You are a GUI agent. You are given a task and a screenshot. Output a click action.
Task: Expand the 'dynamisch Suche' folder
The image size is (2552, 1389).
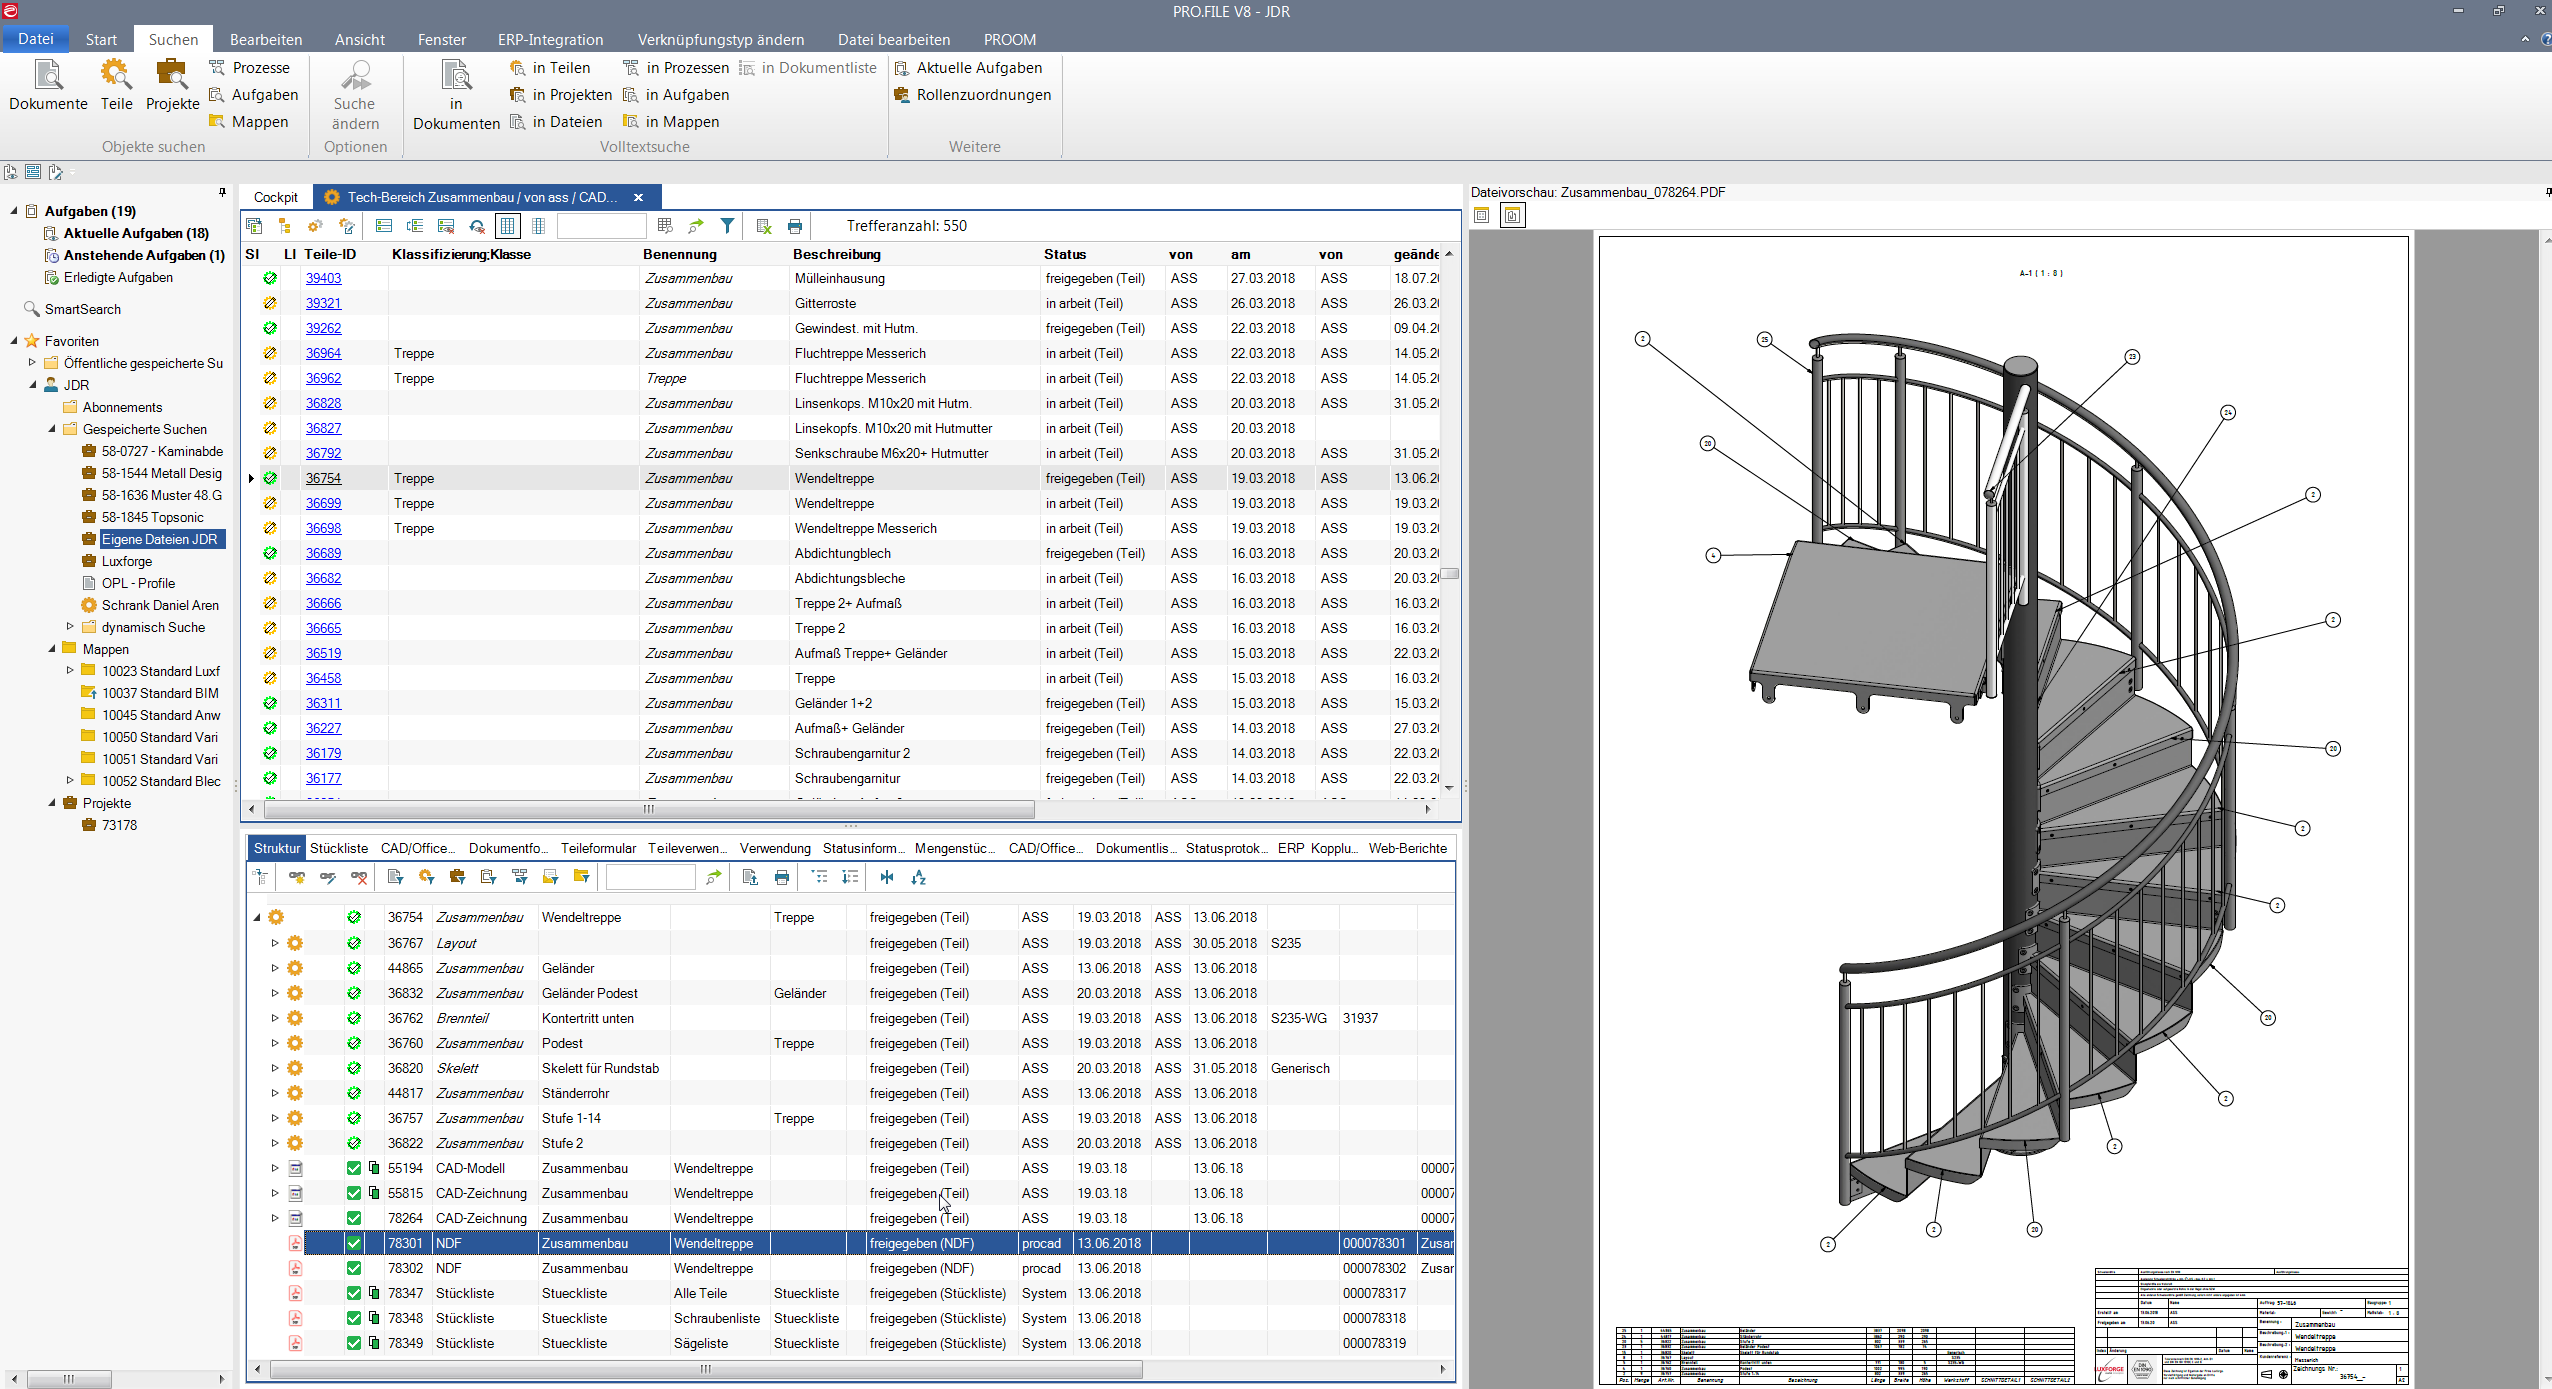pyautogui.click(x=70, y=627)
